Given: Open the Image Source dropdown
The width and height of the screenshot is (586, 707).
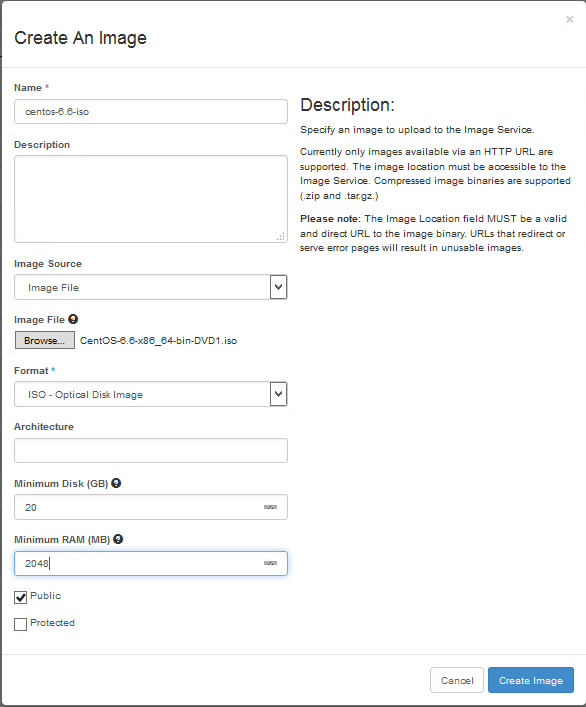Looking at the screenshot, I should point(151,287).
